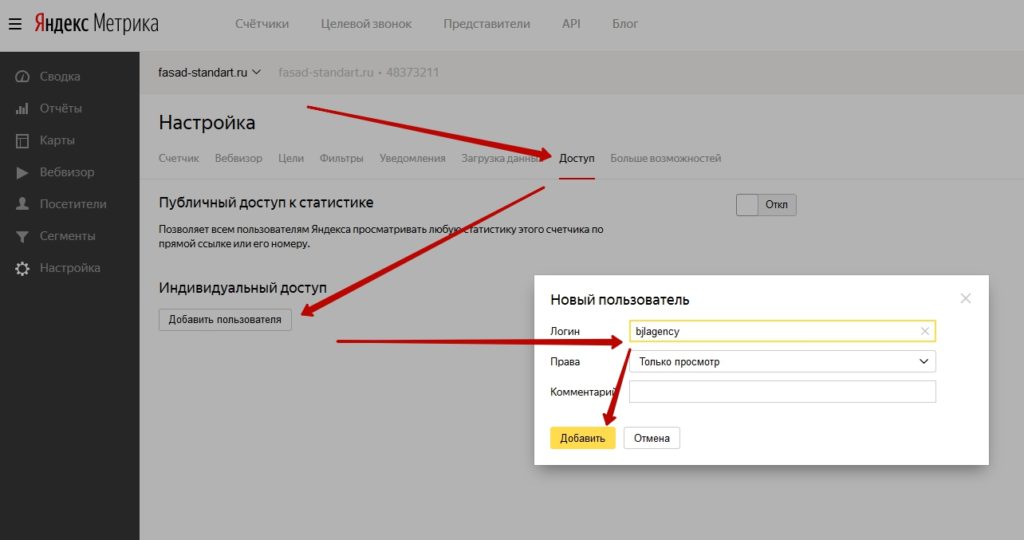Image resolution: width=1024 pixels, height=540 pixels.
Task: Switch to the Счетчик settings tab
Action: pyautogui.click(x=179, y=158)
